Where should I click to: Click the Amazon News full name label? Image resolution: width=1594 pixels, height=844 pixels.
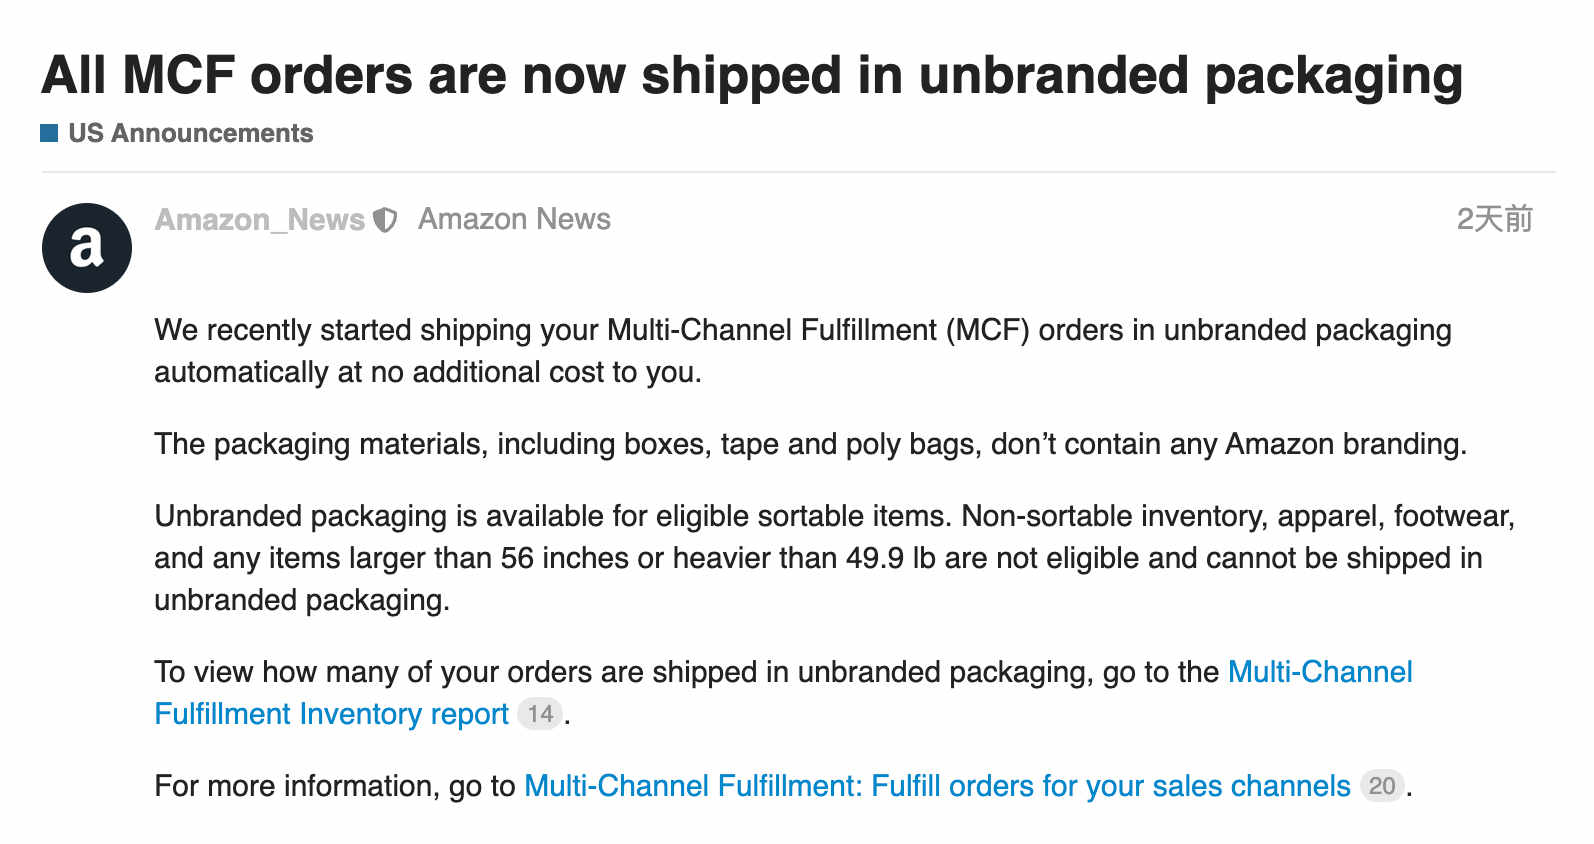click(514, 219)
